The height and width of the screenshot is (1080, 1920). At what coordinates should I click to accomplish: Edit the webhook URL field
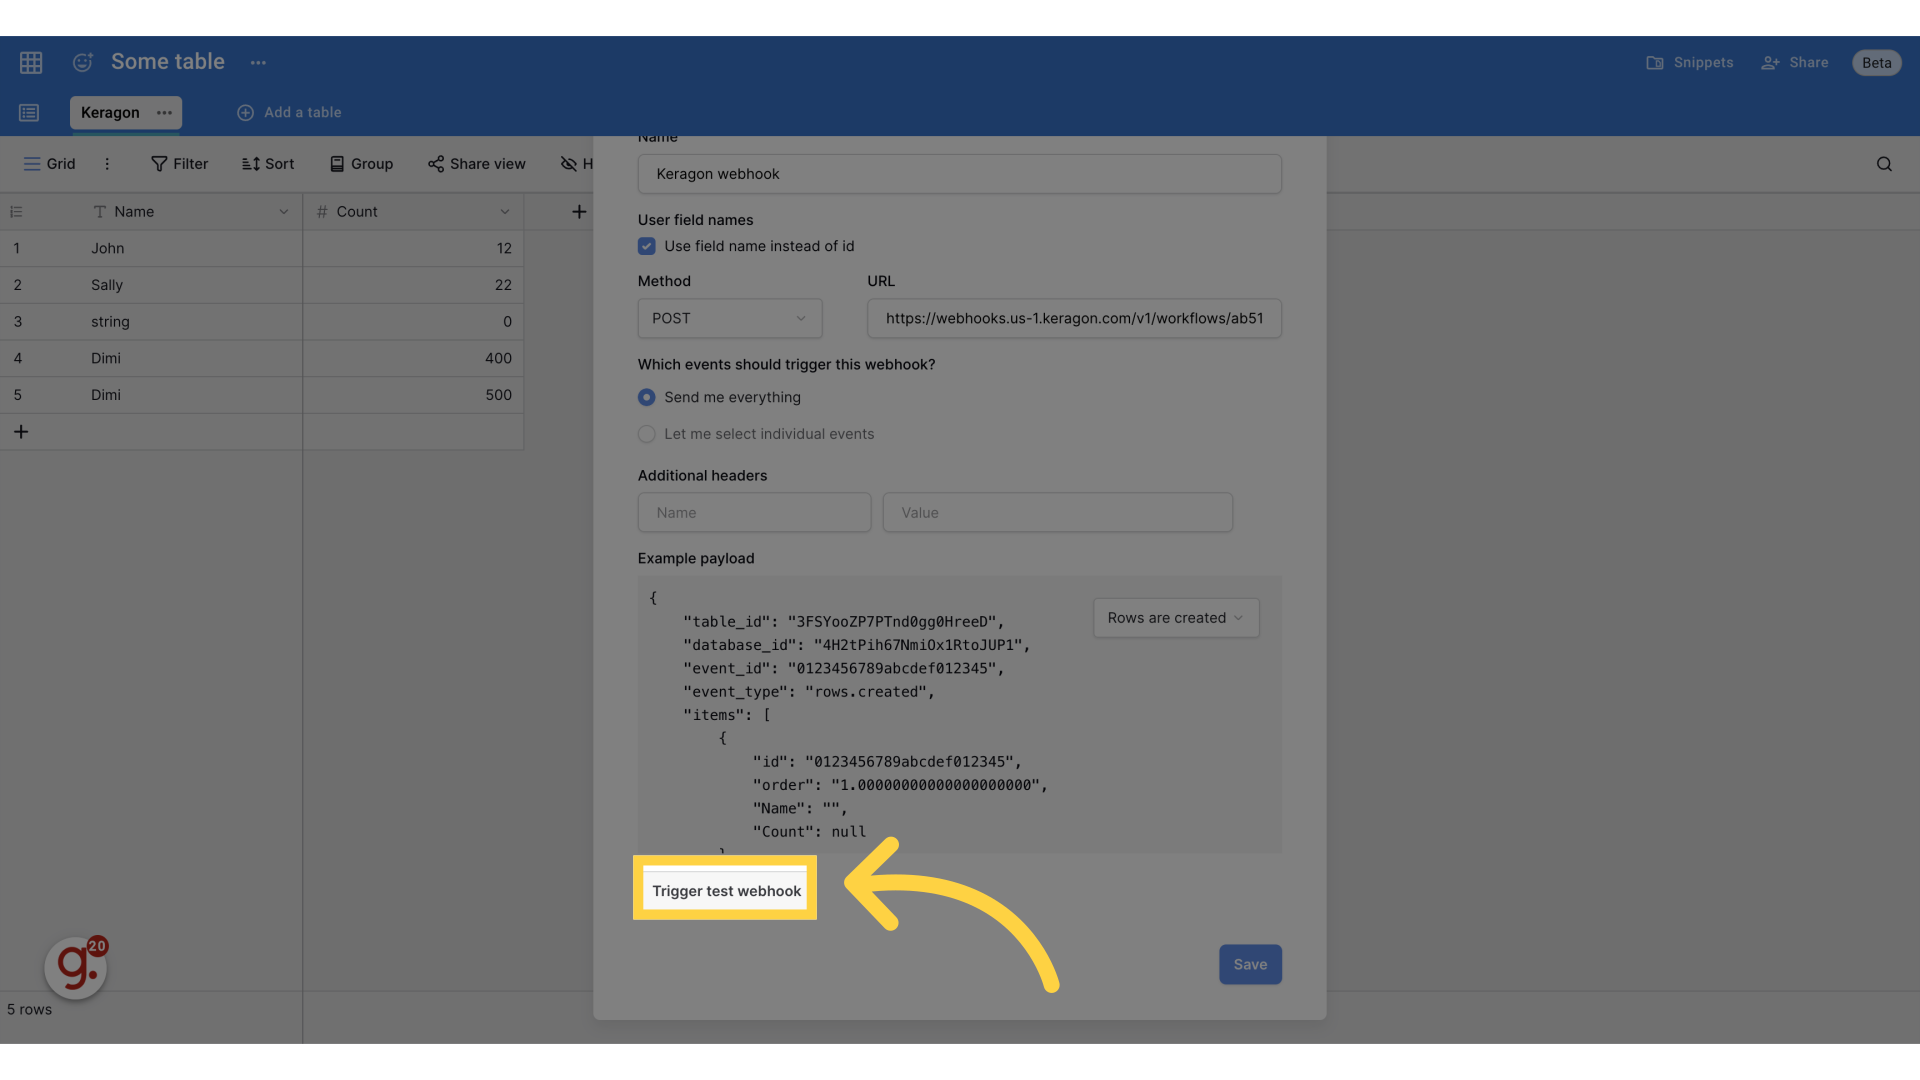tap(1074, 318)
